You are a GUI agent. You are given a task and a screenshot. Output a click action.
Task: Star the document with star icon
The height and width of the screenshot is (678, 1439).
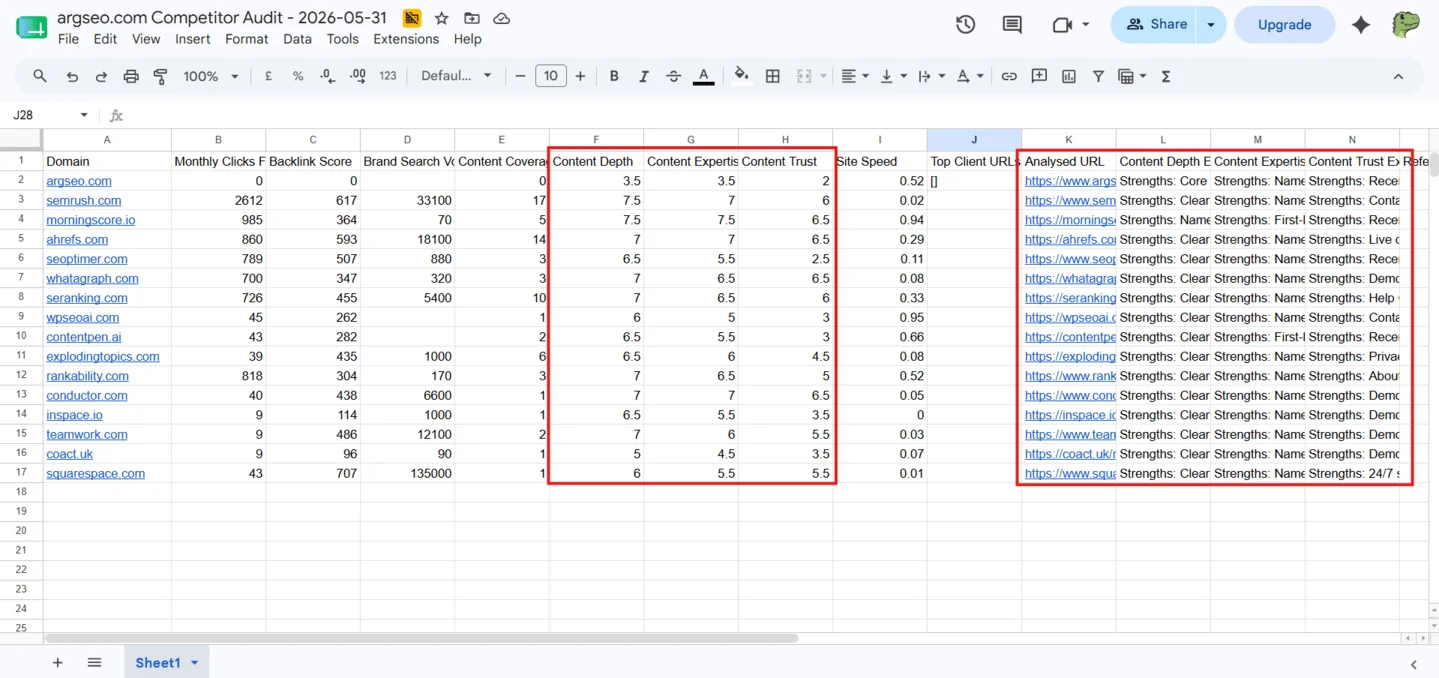click(441, 18)
